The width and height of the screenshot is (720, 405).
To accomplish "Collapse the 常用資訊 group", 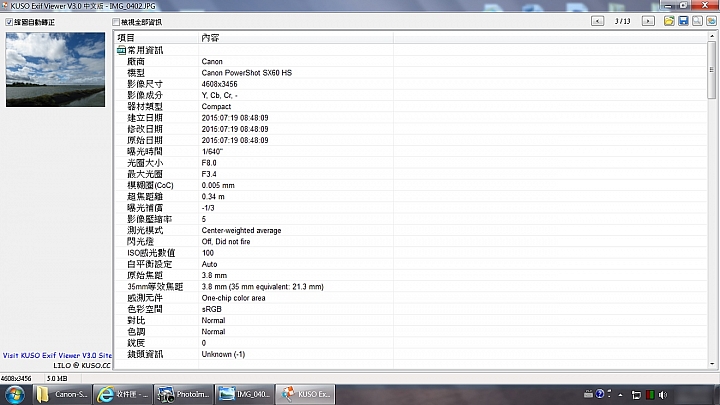I will [121, 50].
